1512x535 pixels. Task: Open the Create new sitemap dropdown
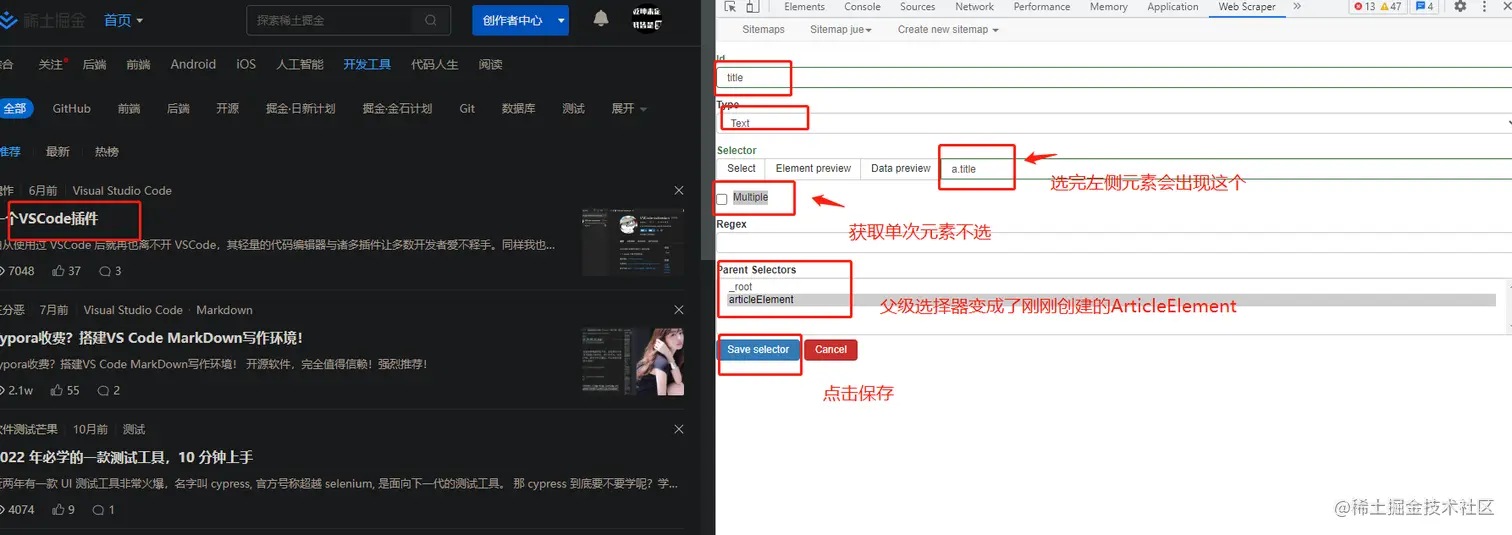click(x=948, y=29)
